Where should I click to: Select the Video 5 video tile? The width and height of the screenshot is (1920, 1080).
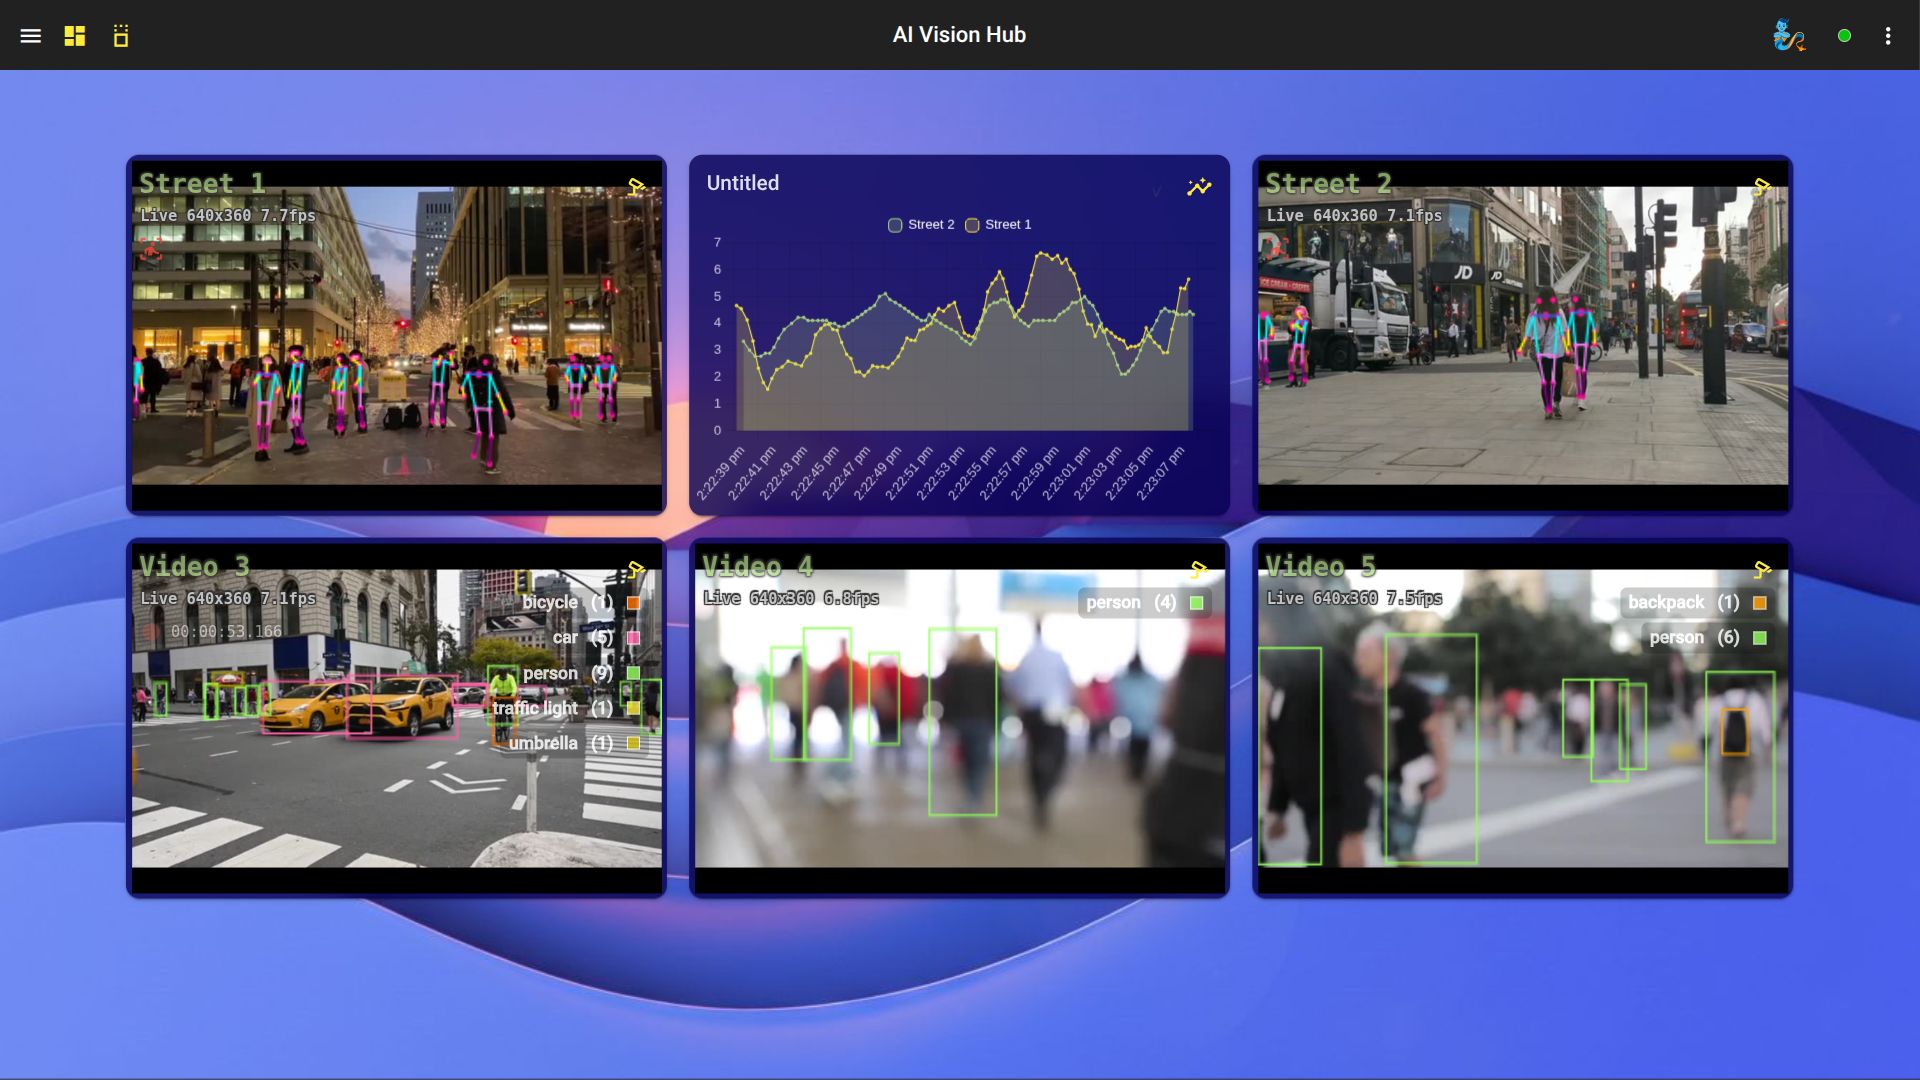point(1522,760)
